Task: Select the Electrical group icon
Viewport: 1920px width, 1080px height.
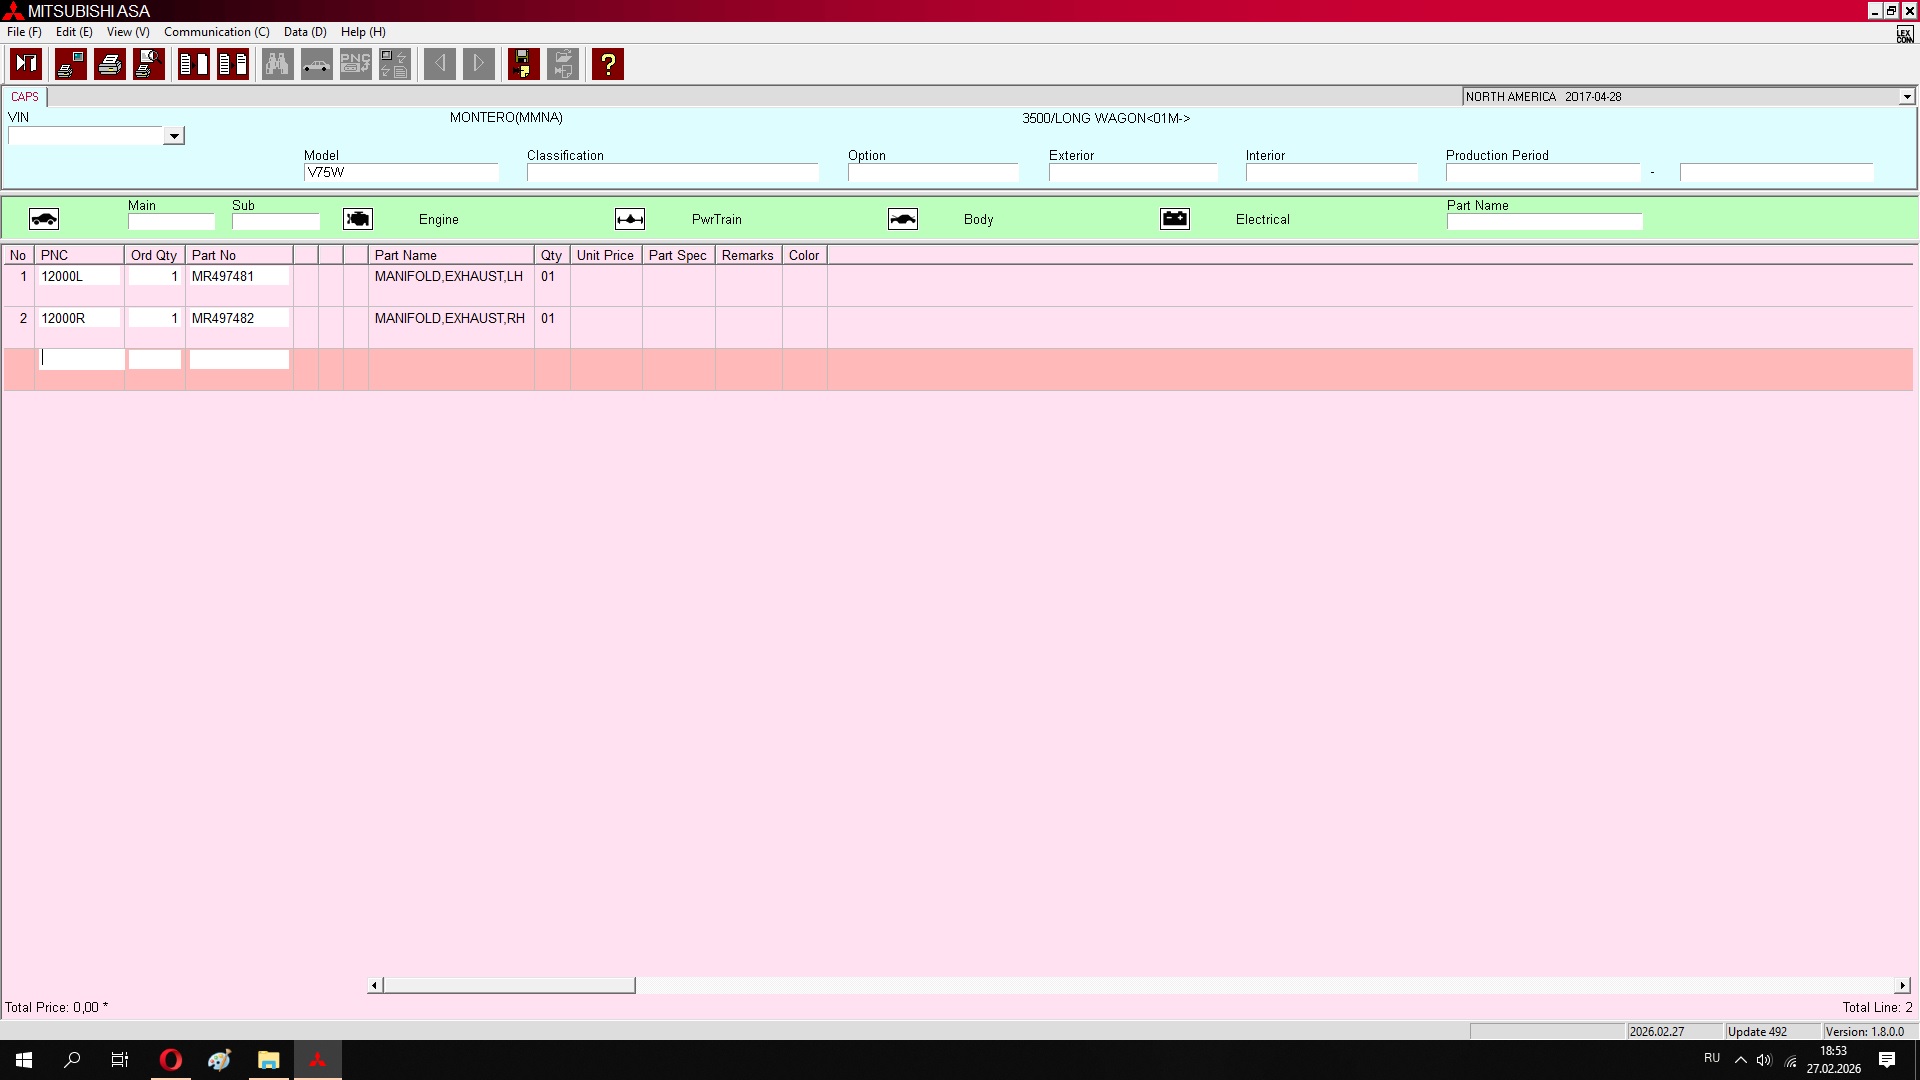Action: pos(1175,219)
